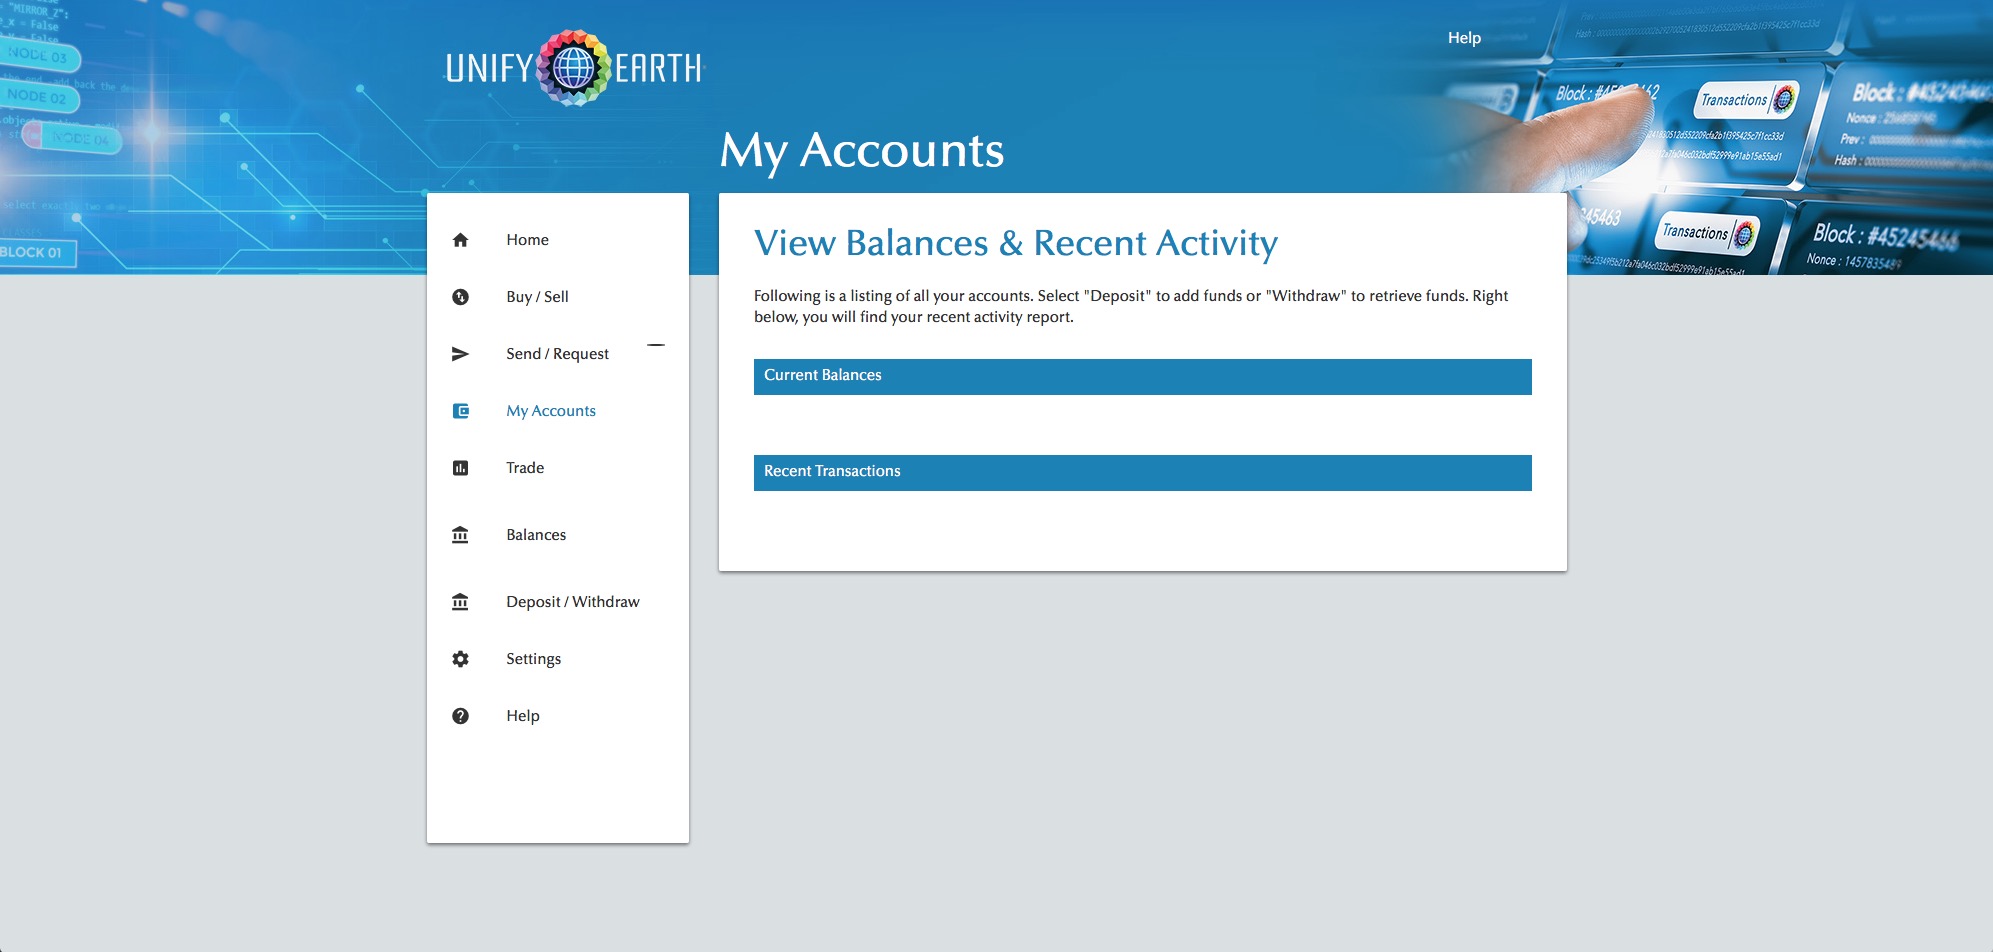
Task: Click the Send / Request paper plane icon
Action: coord(460,354)
